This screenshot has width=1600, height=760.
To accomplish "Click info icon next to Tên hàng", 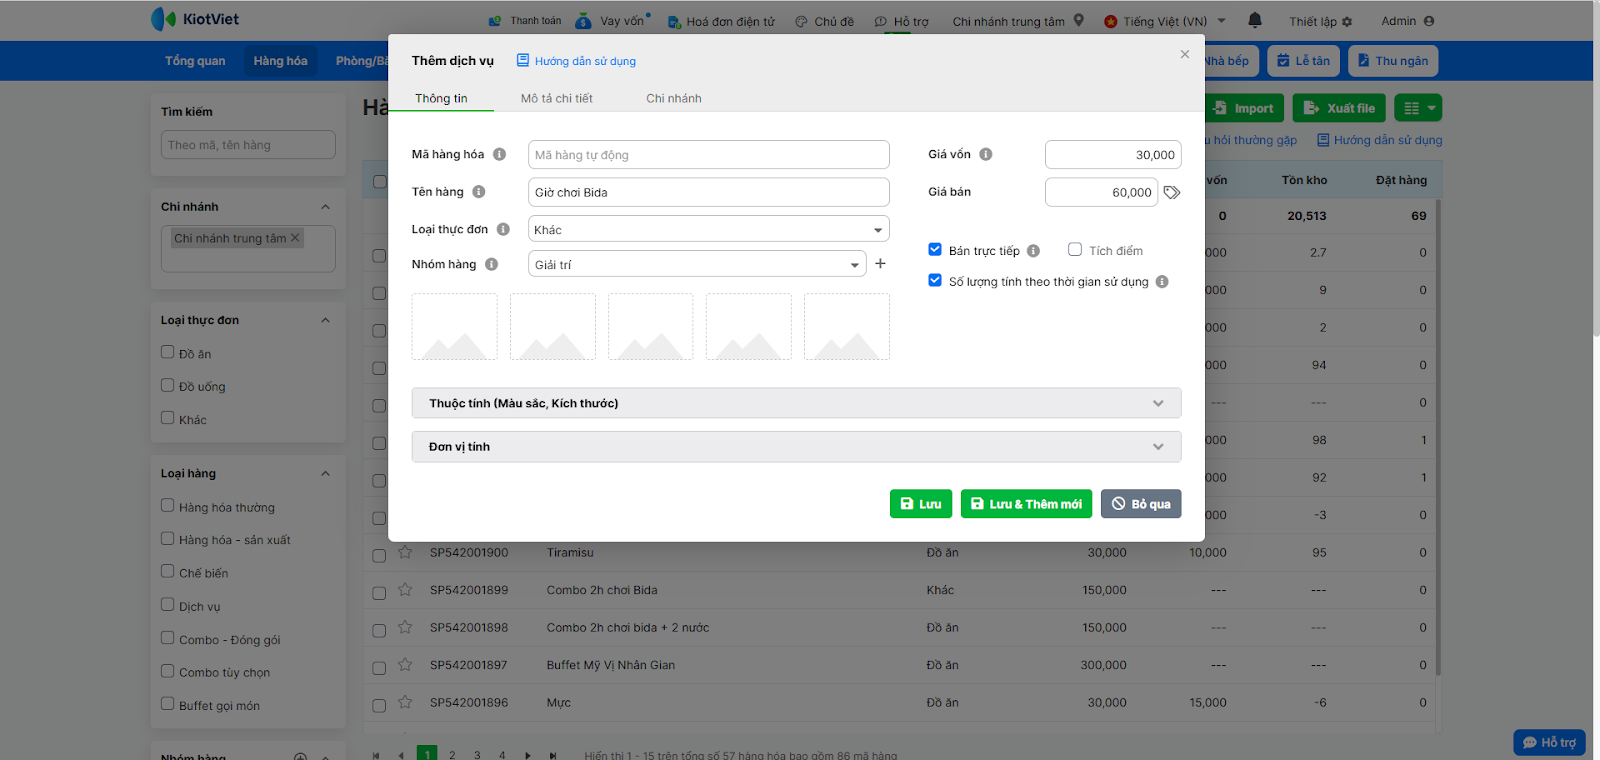I will 479,192.
